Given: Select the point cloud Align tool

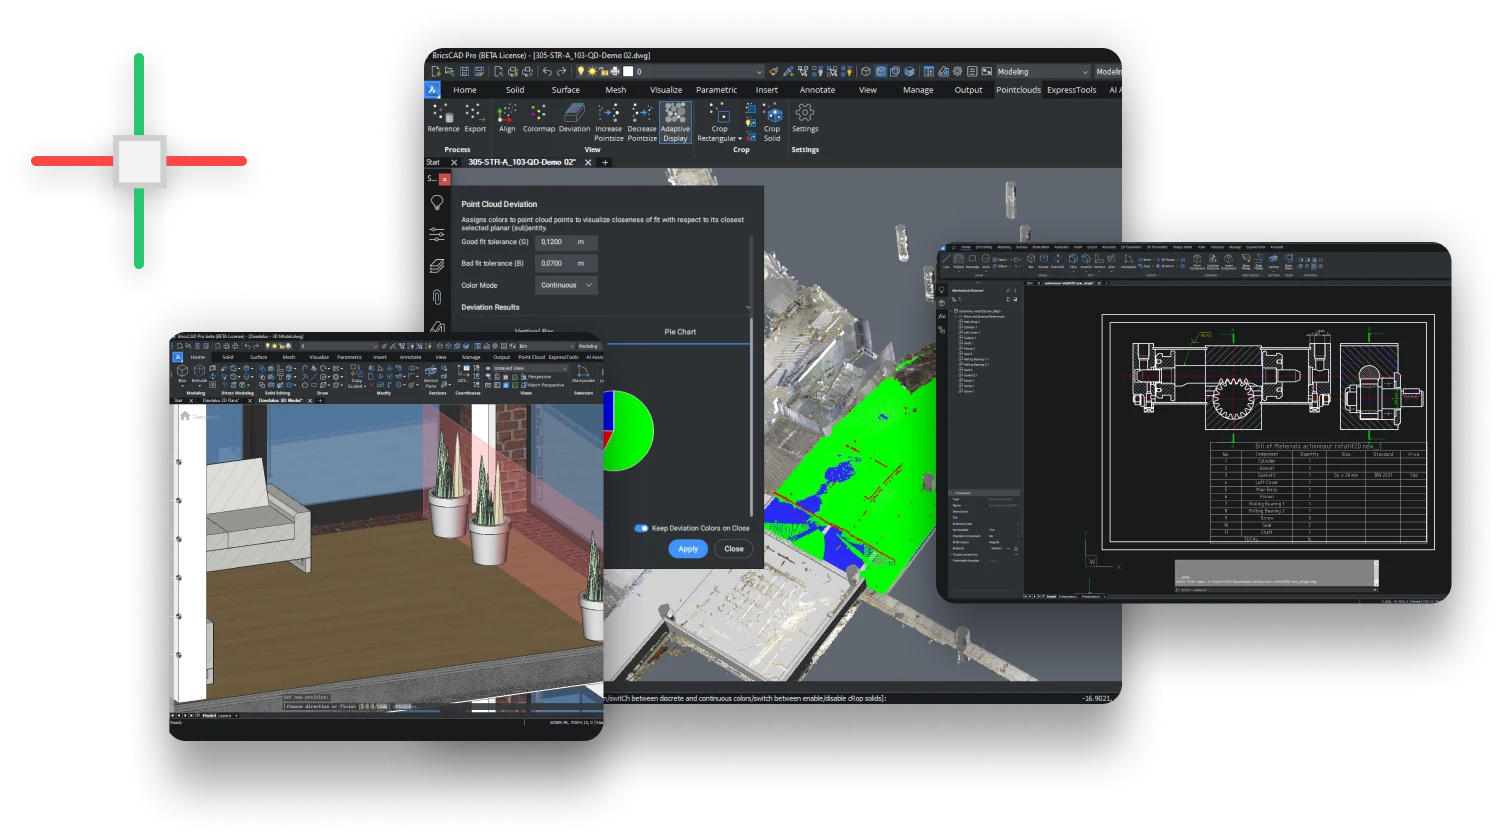Looking at the screenshot, I should coord(507,118).
